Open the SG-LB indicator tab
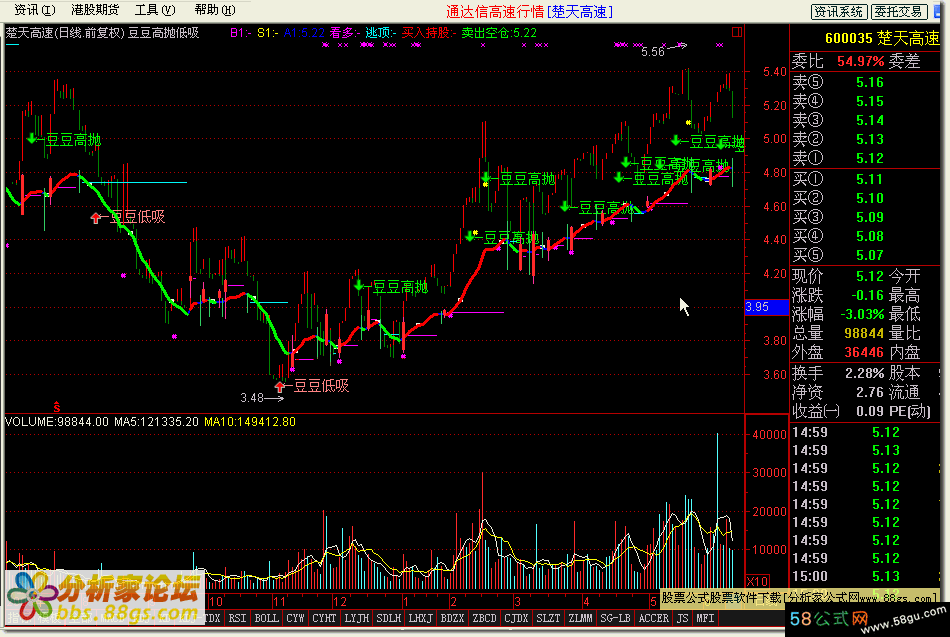 tap(616, 618)
